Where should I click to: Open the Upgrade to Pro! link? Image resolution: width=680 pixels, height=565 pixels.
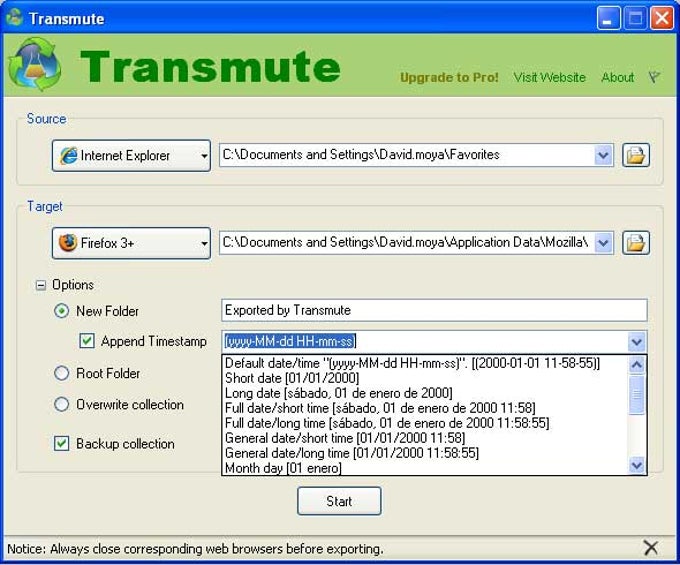coord(449,78)
